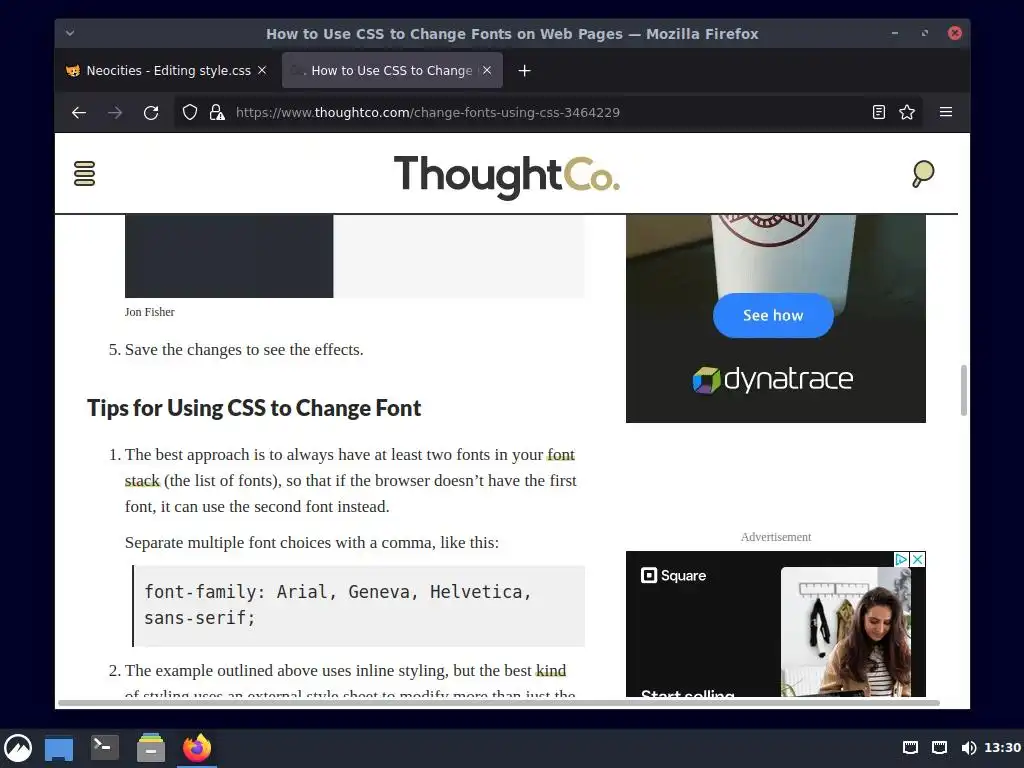View site security padlock info
1024x768 pixels.
tap(217, 112)
